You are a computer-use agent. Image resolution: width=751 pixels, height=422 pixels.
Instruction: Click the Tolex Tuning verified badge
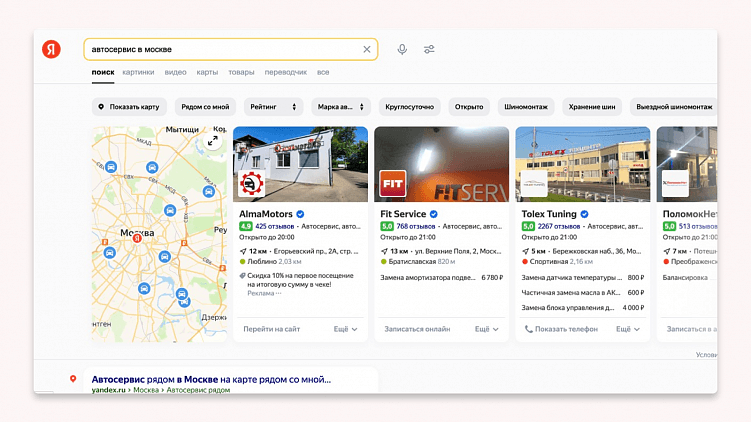584,214
